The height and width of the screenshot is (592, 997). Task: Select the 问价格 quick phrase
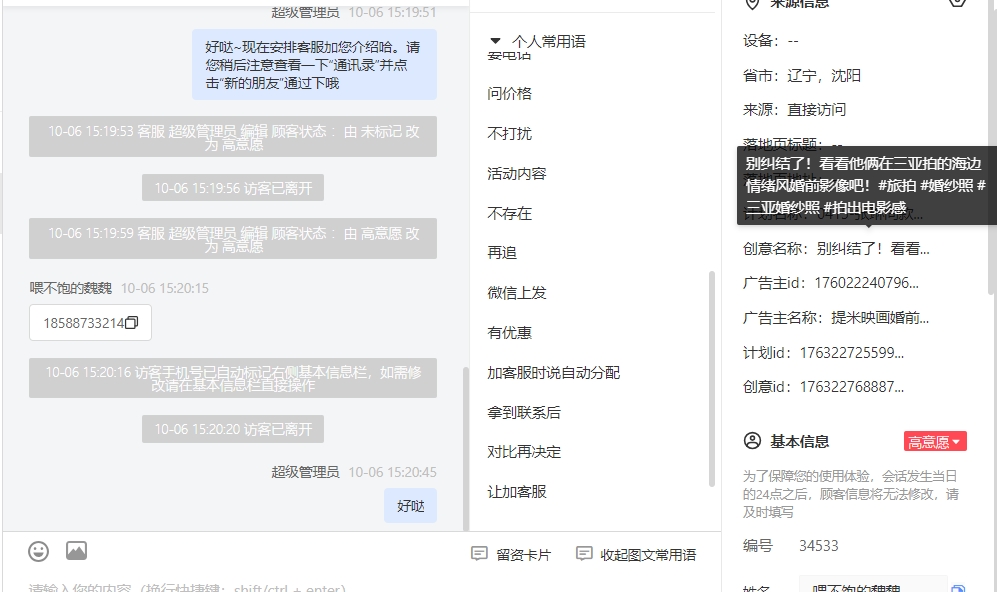[x=509, y=94]
